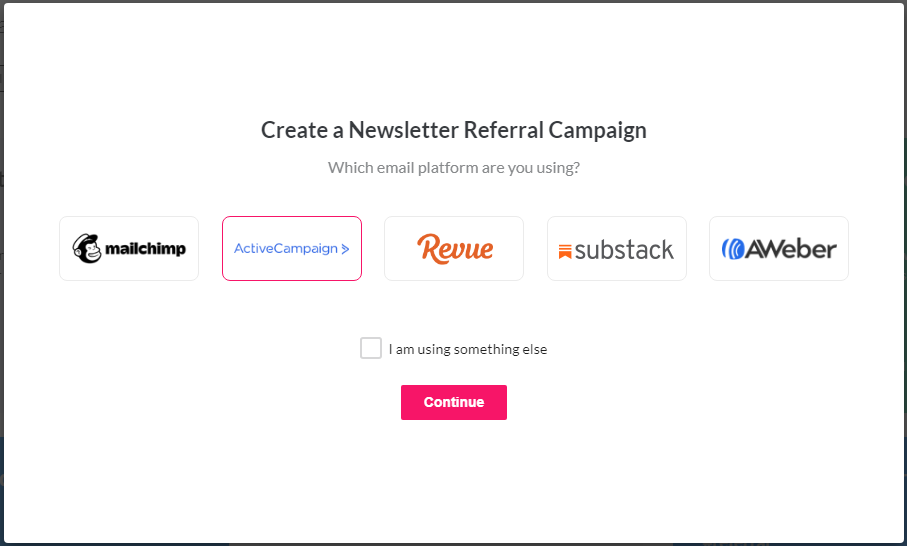The height and width of the screenshot is (546, 907).
Task: Select the Revue email platform card
Action: pyautogui.click(x=454, y=249)
